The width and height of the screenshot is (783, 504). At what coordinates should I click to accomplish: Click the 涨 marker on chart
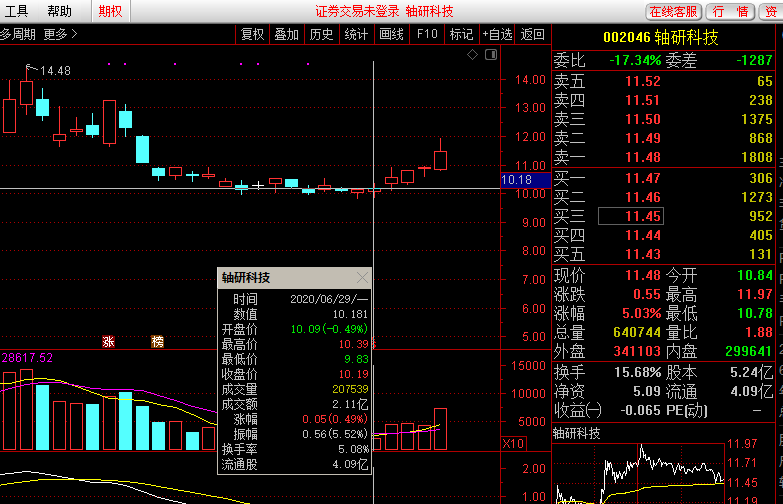[108, 342]
